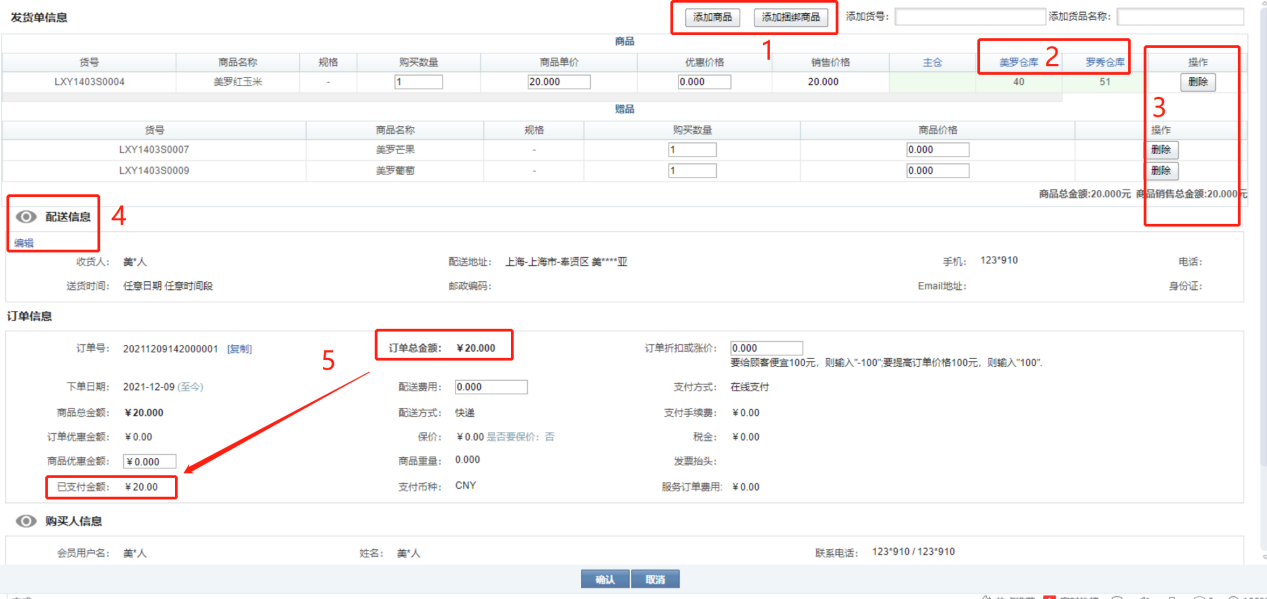
Task: Click the 送货时间 value 任意日期 任意时间段
Action: point(168,286)
